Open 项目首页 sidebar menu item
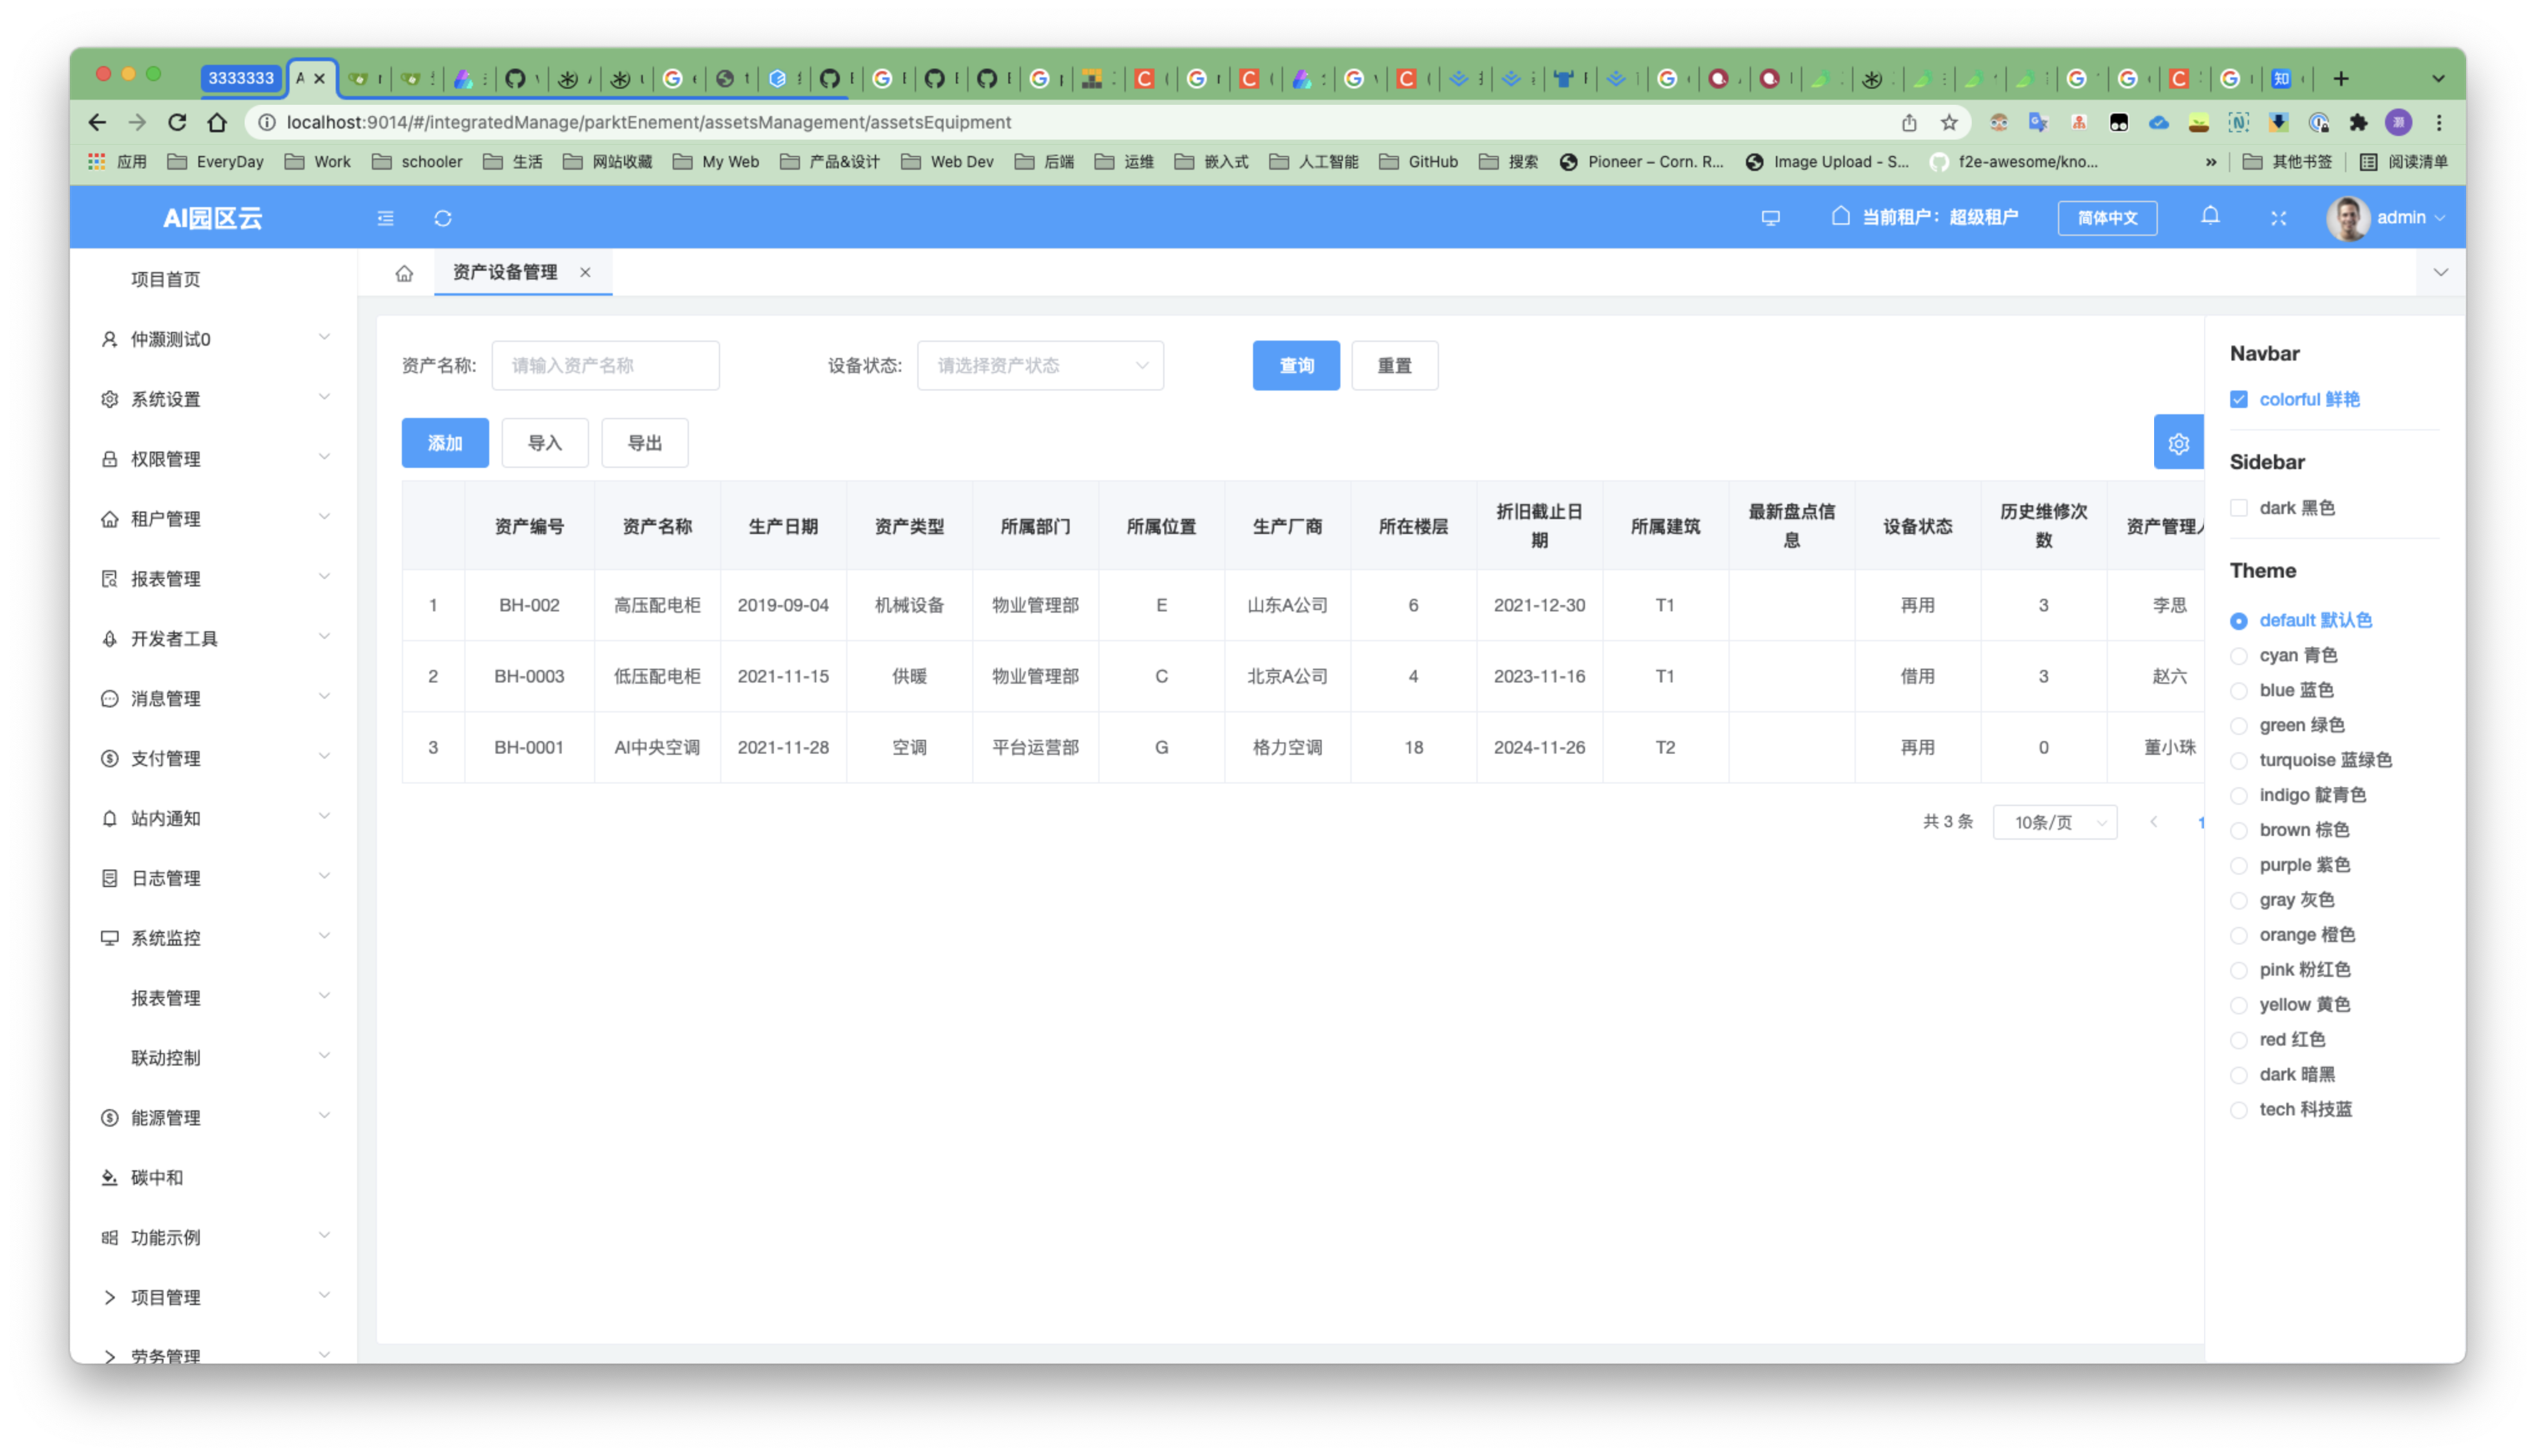 [x=166, y=279]
